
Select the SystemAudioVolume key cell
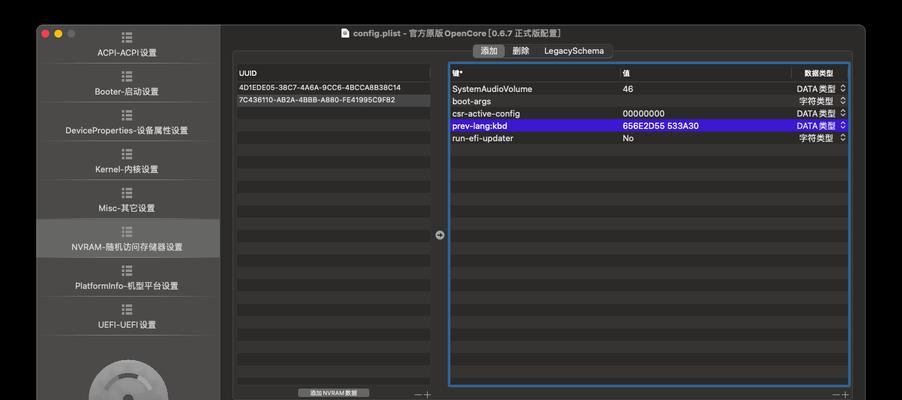(492, 89)
